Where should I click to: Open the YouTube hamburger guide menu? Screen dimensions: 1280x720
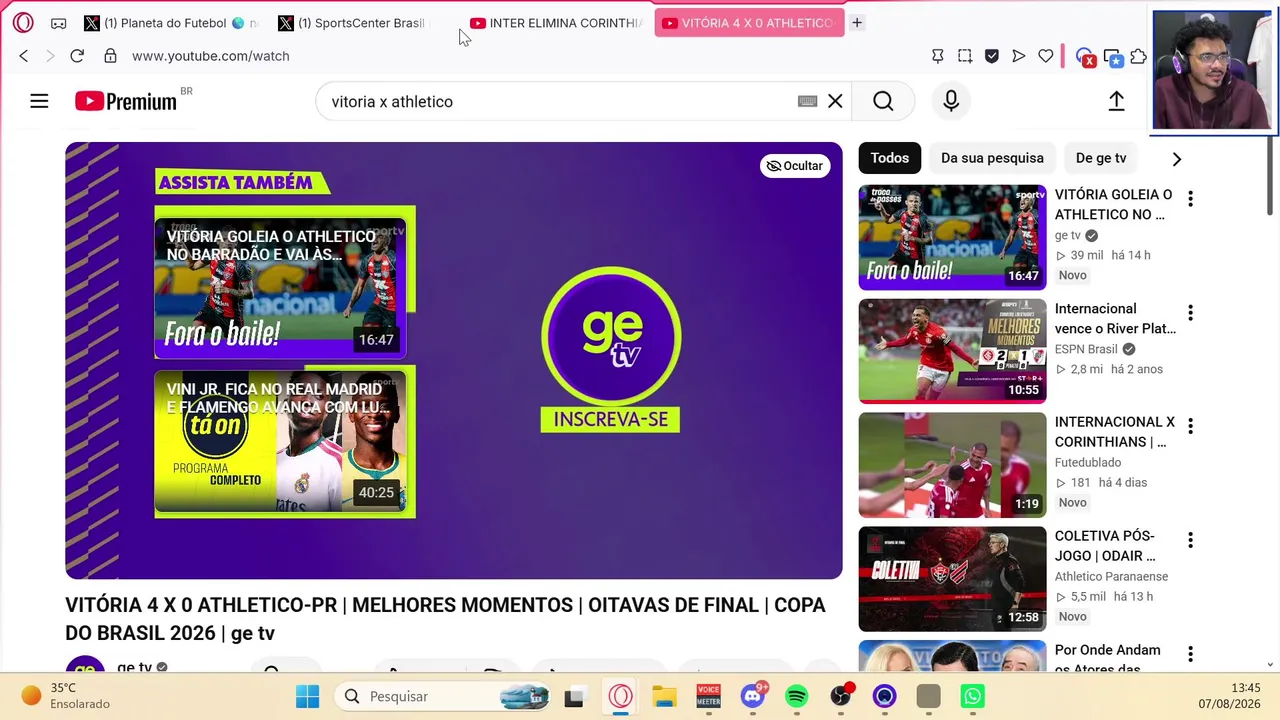[39, 101]
